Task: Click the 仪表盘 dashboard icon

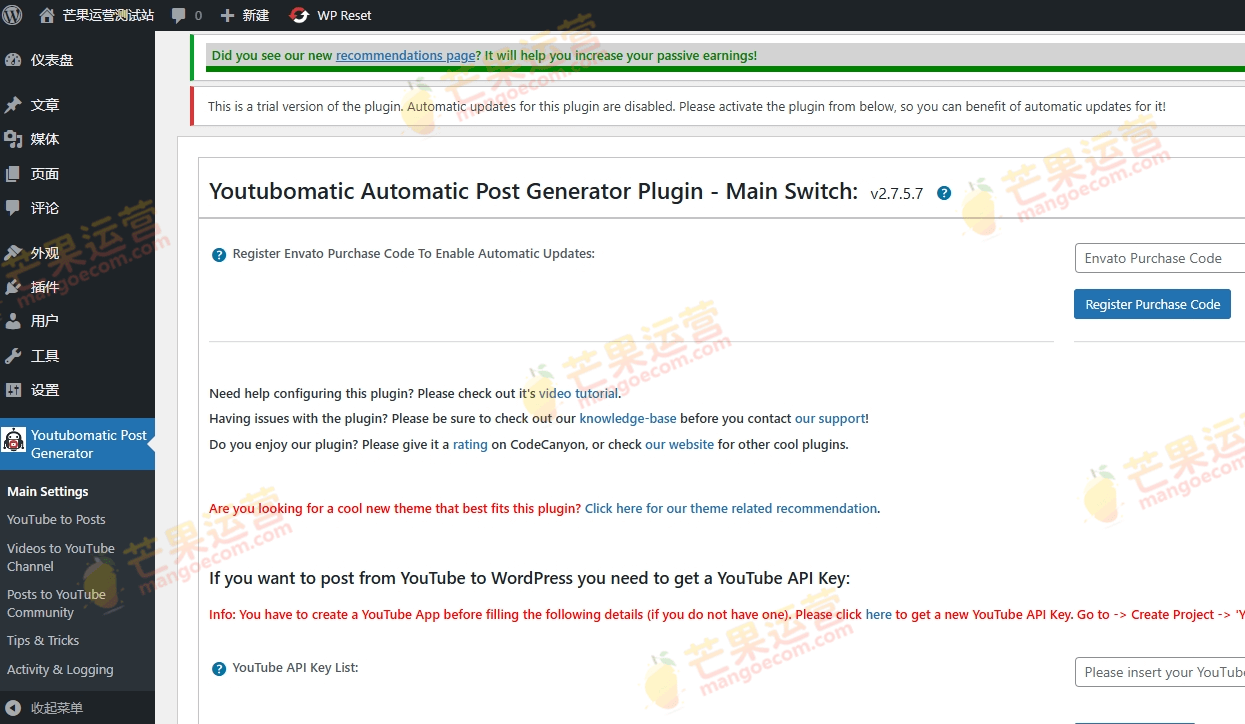Action: pos(13,60)
